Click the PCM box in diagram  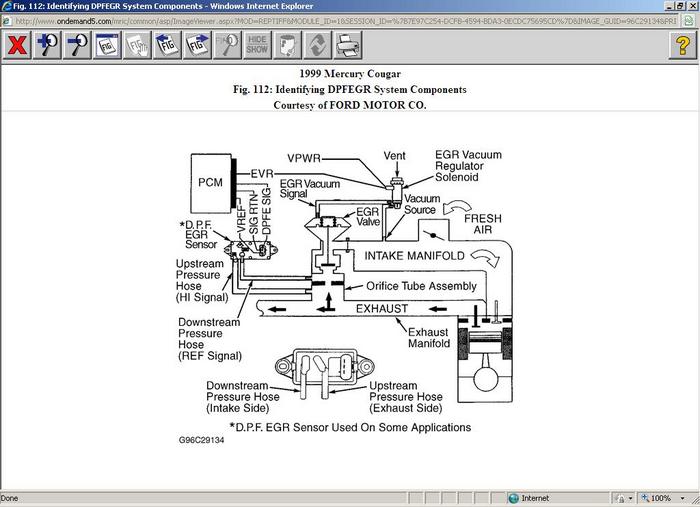tap(211, 183)
